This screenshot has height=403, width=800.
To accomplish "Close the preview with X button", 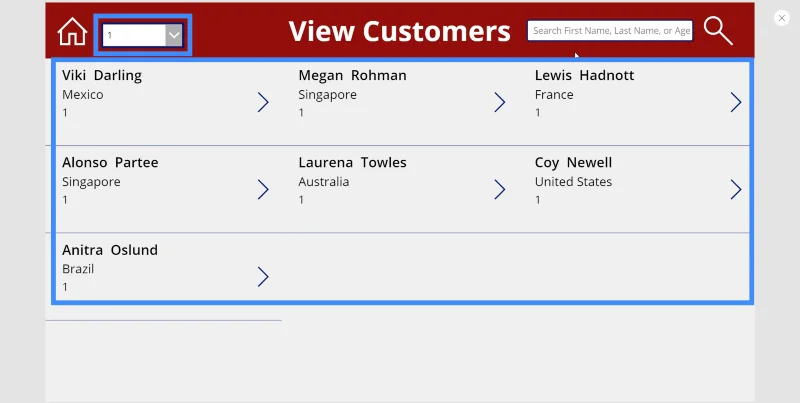I will pos(781,18).
